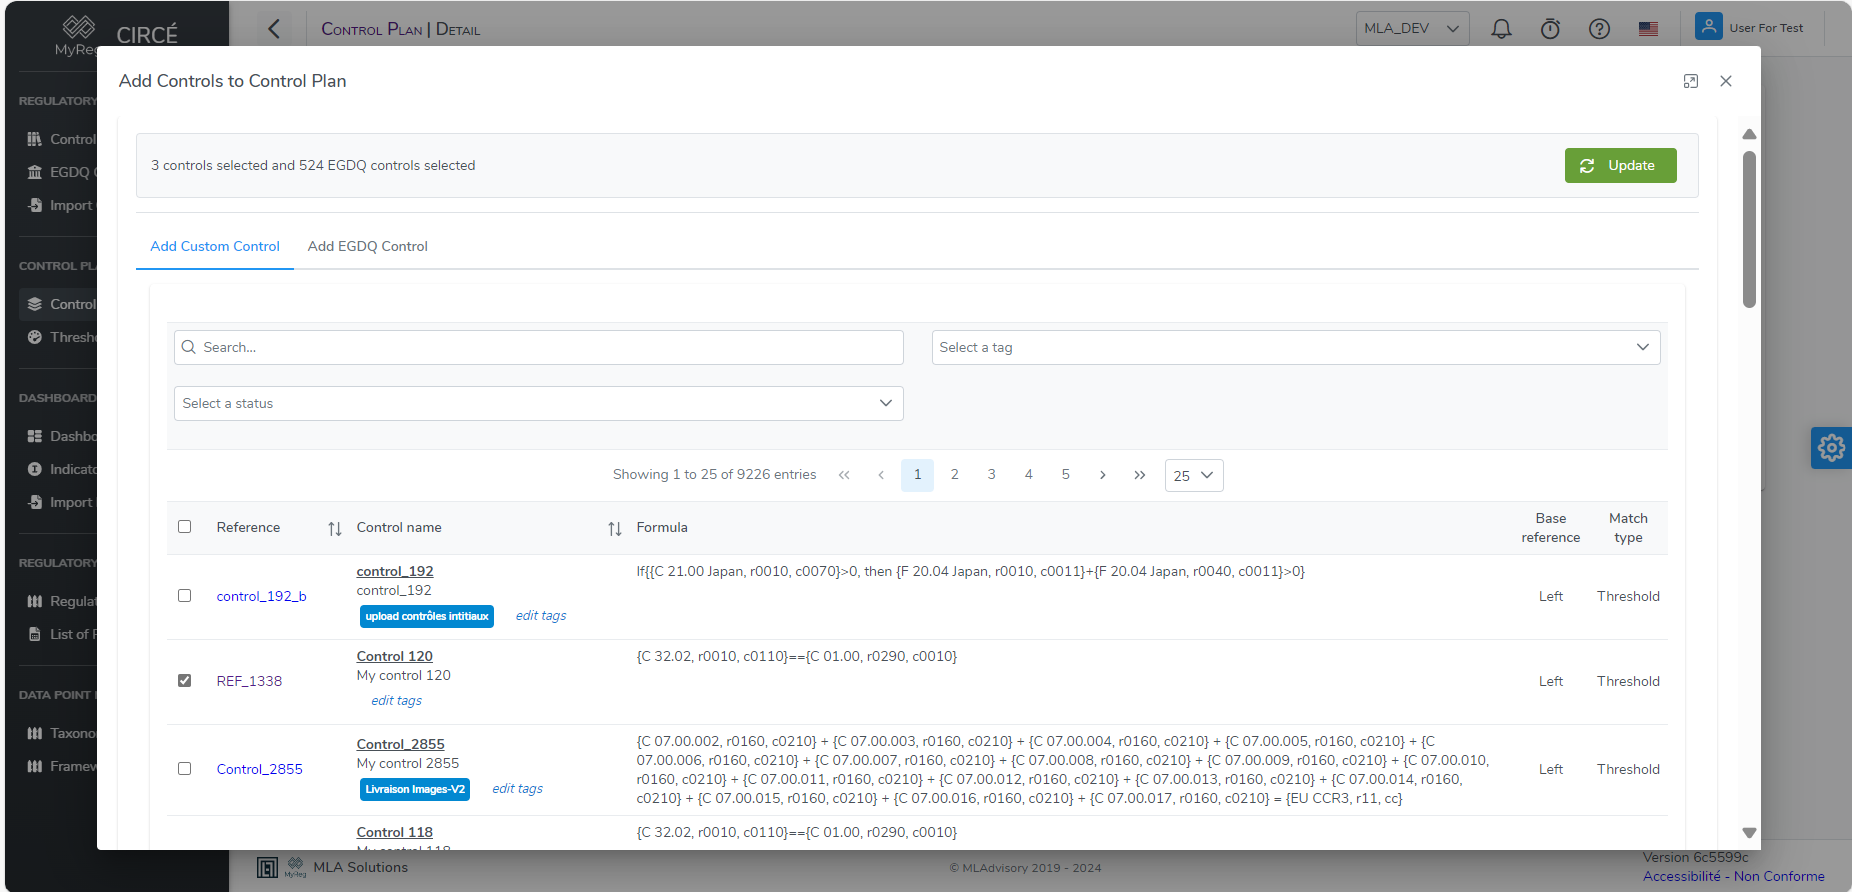Expand the Select a status dropdown
This screenshot has height=892, width=1852.
pyautogui.click(x=538, y=403)
